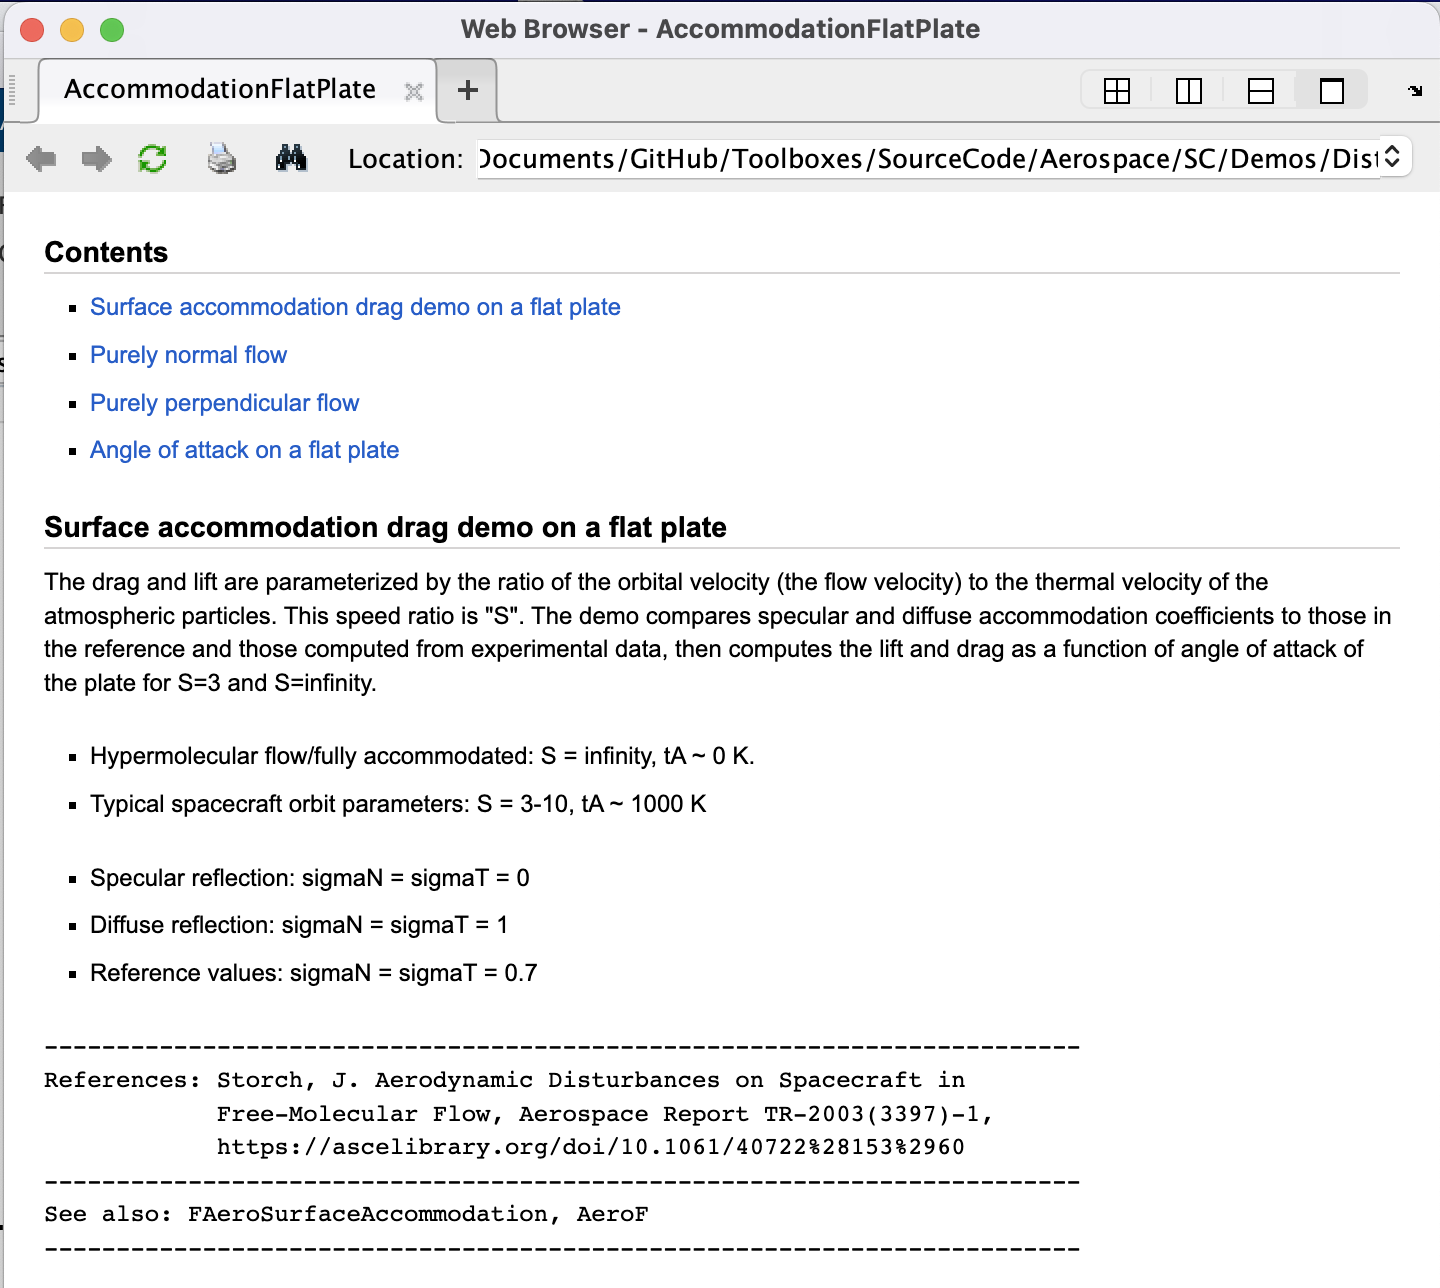Open browser actions arrow at top right
The image size is (1440, 1288).
click(x=1415, y=91)
